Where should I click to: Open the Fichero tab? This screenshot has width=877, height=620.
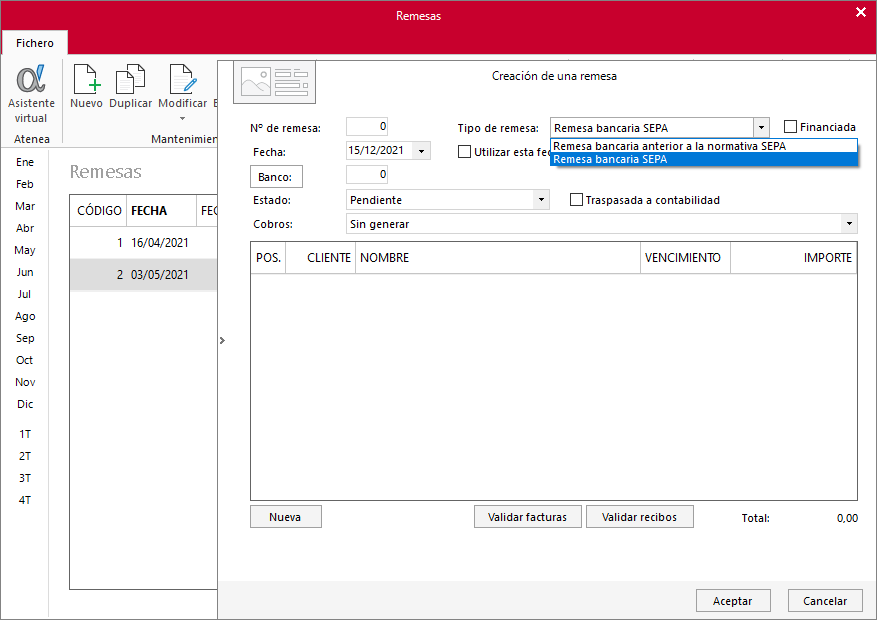tap(35, 43)
